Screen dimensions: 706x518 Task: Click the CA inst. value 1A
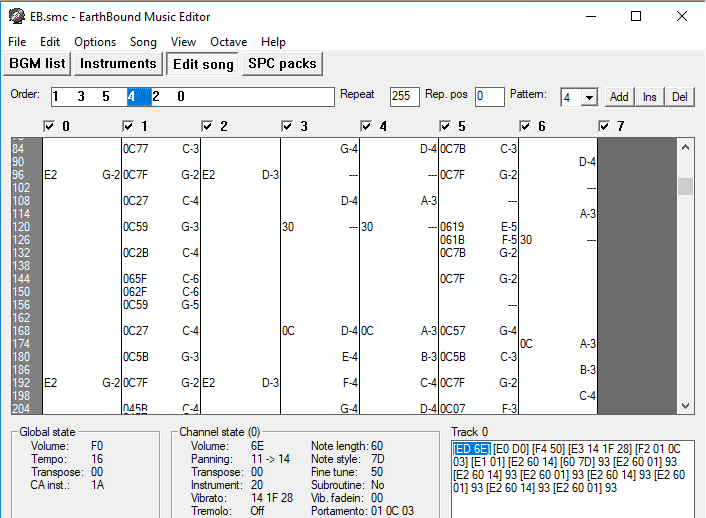click(x=98, y=485)
